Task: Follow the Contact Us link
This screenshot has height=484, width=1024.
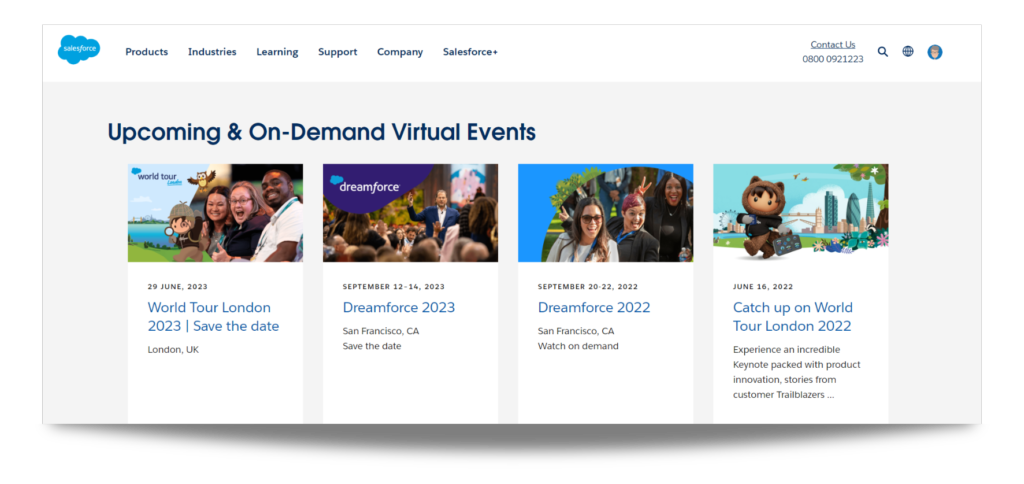Action: tap(833, 44)
